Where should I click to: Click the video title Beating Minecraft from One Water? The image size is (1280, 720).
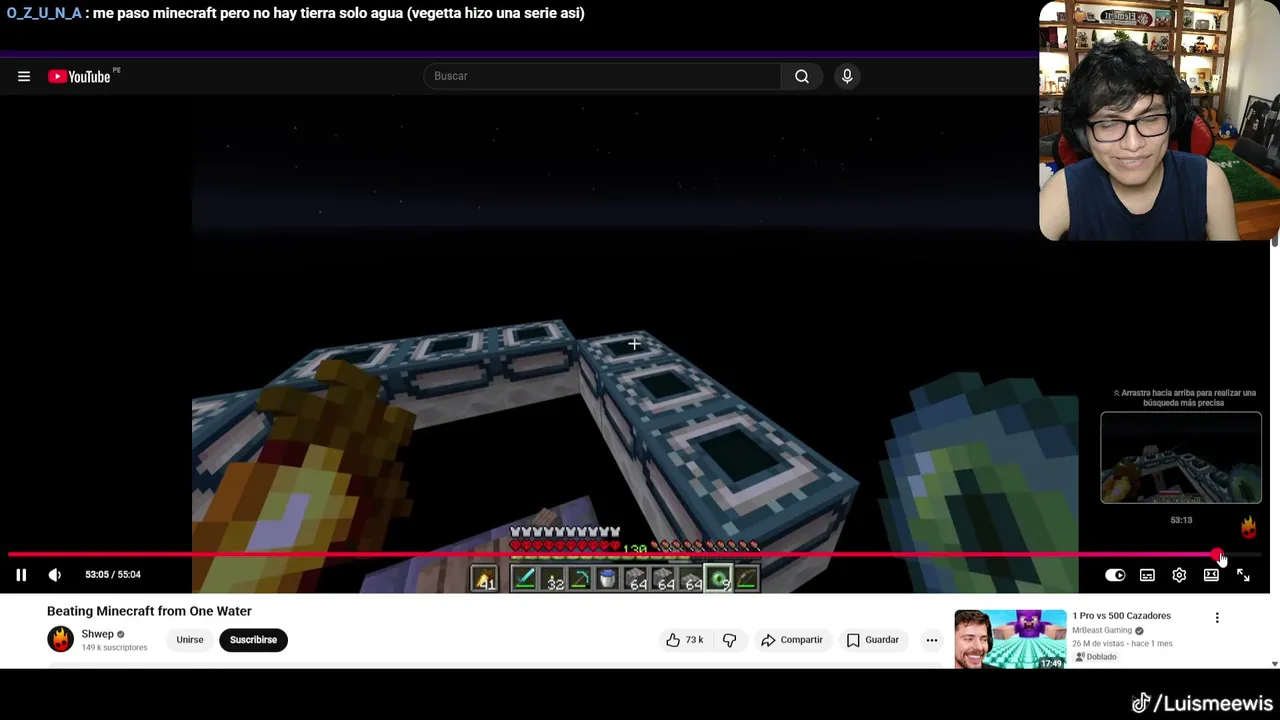(x=149, y=611)
